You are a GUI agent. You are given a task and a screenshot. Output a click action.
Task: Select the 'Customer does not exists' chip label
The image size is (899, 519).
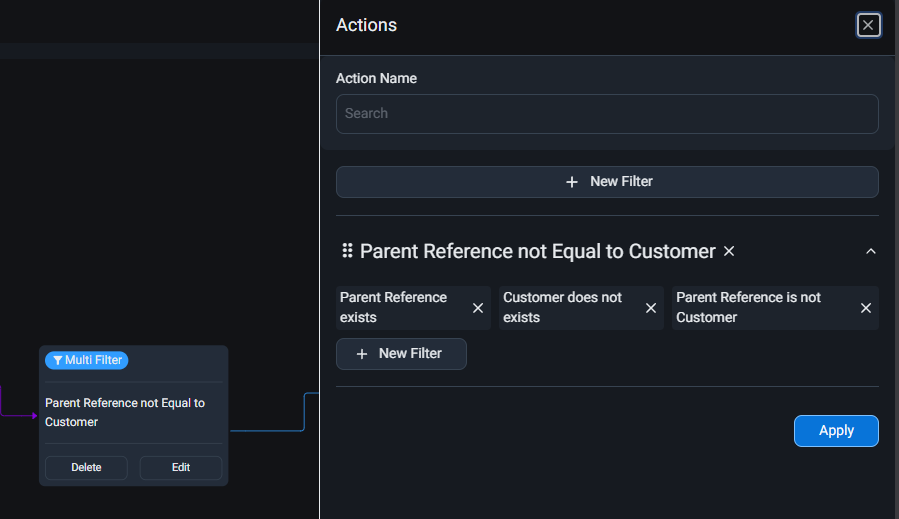tap(562, 307)
